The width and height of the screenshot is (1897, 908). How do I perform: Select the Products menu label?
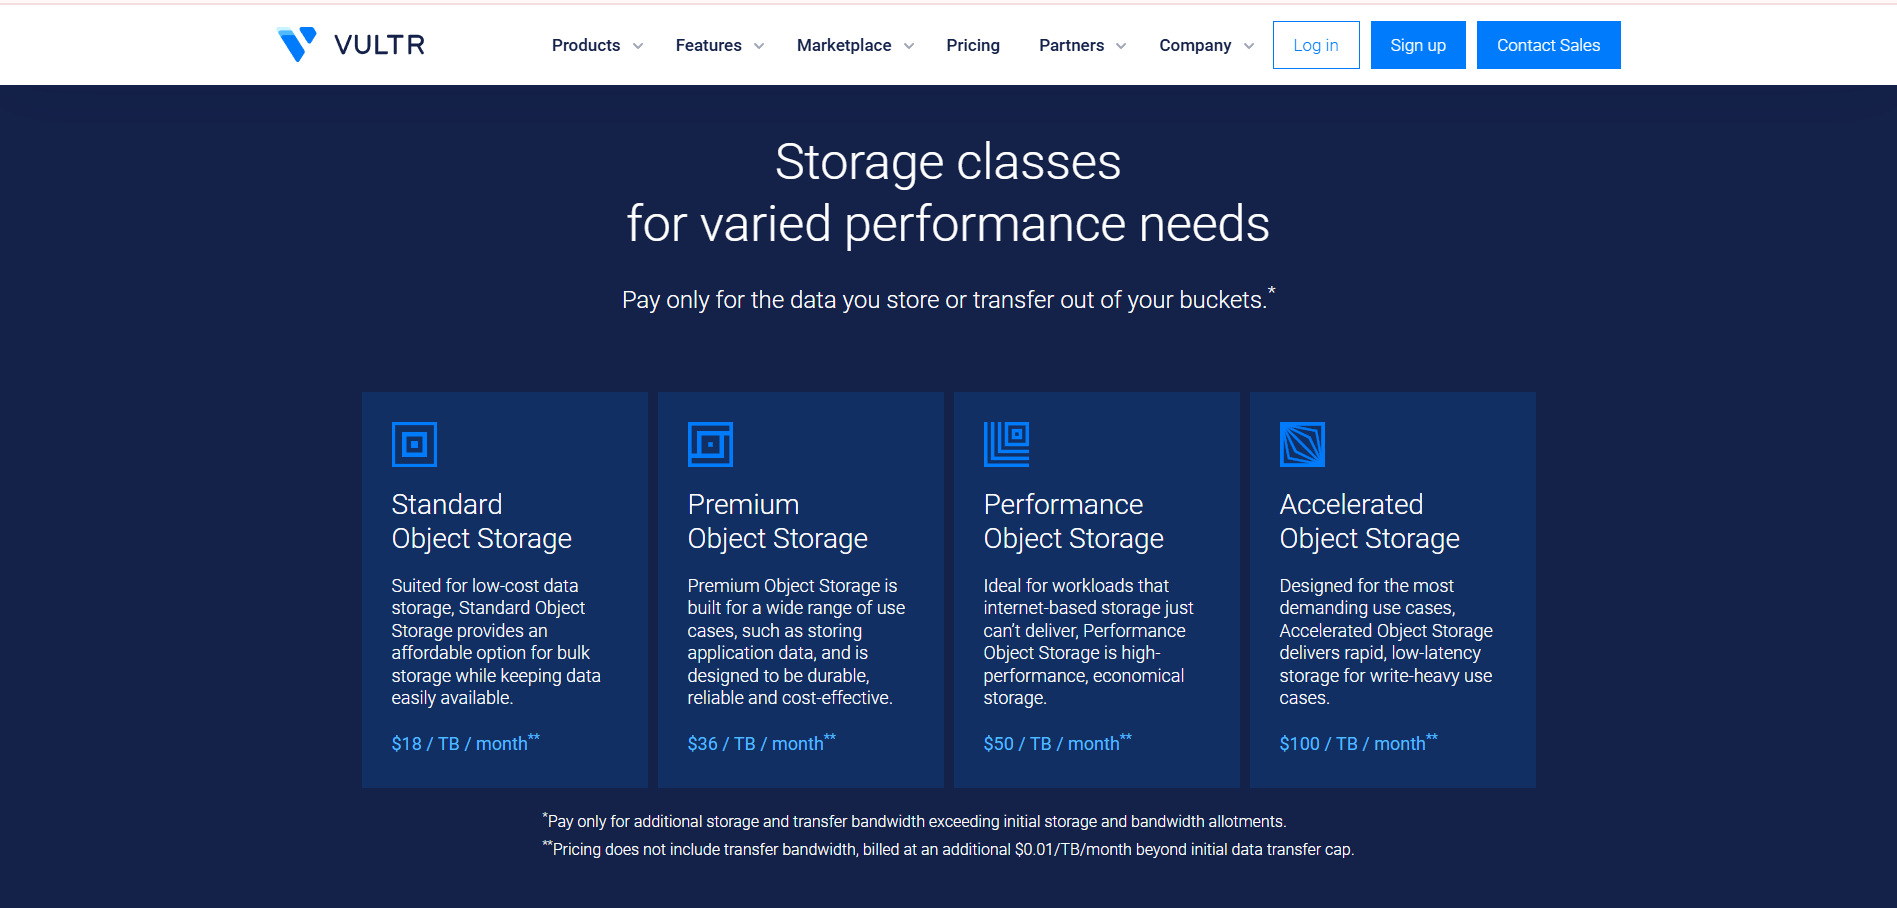coord(585,45)
